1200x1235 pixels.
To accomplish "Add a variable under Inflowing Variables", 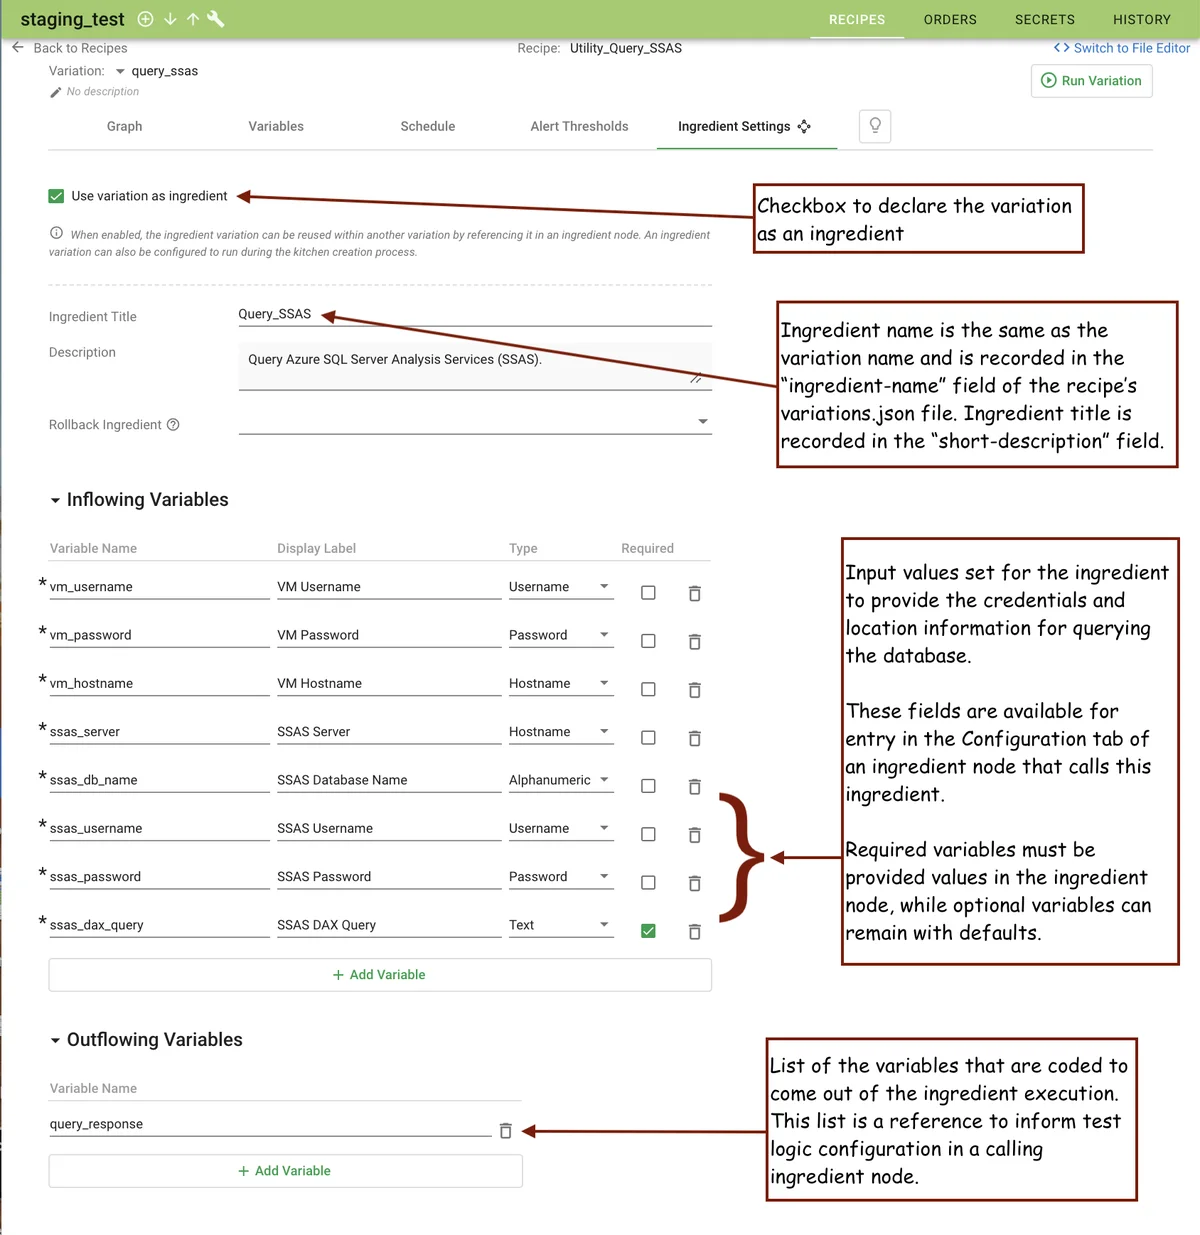I will click(x=380, y=975).
